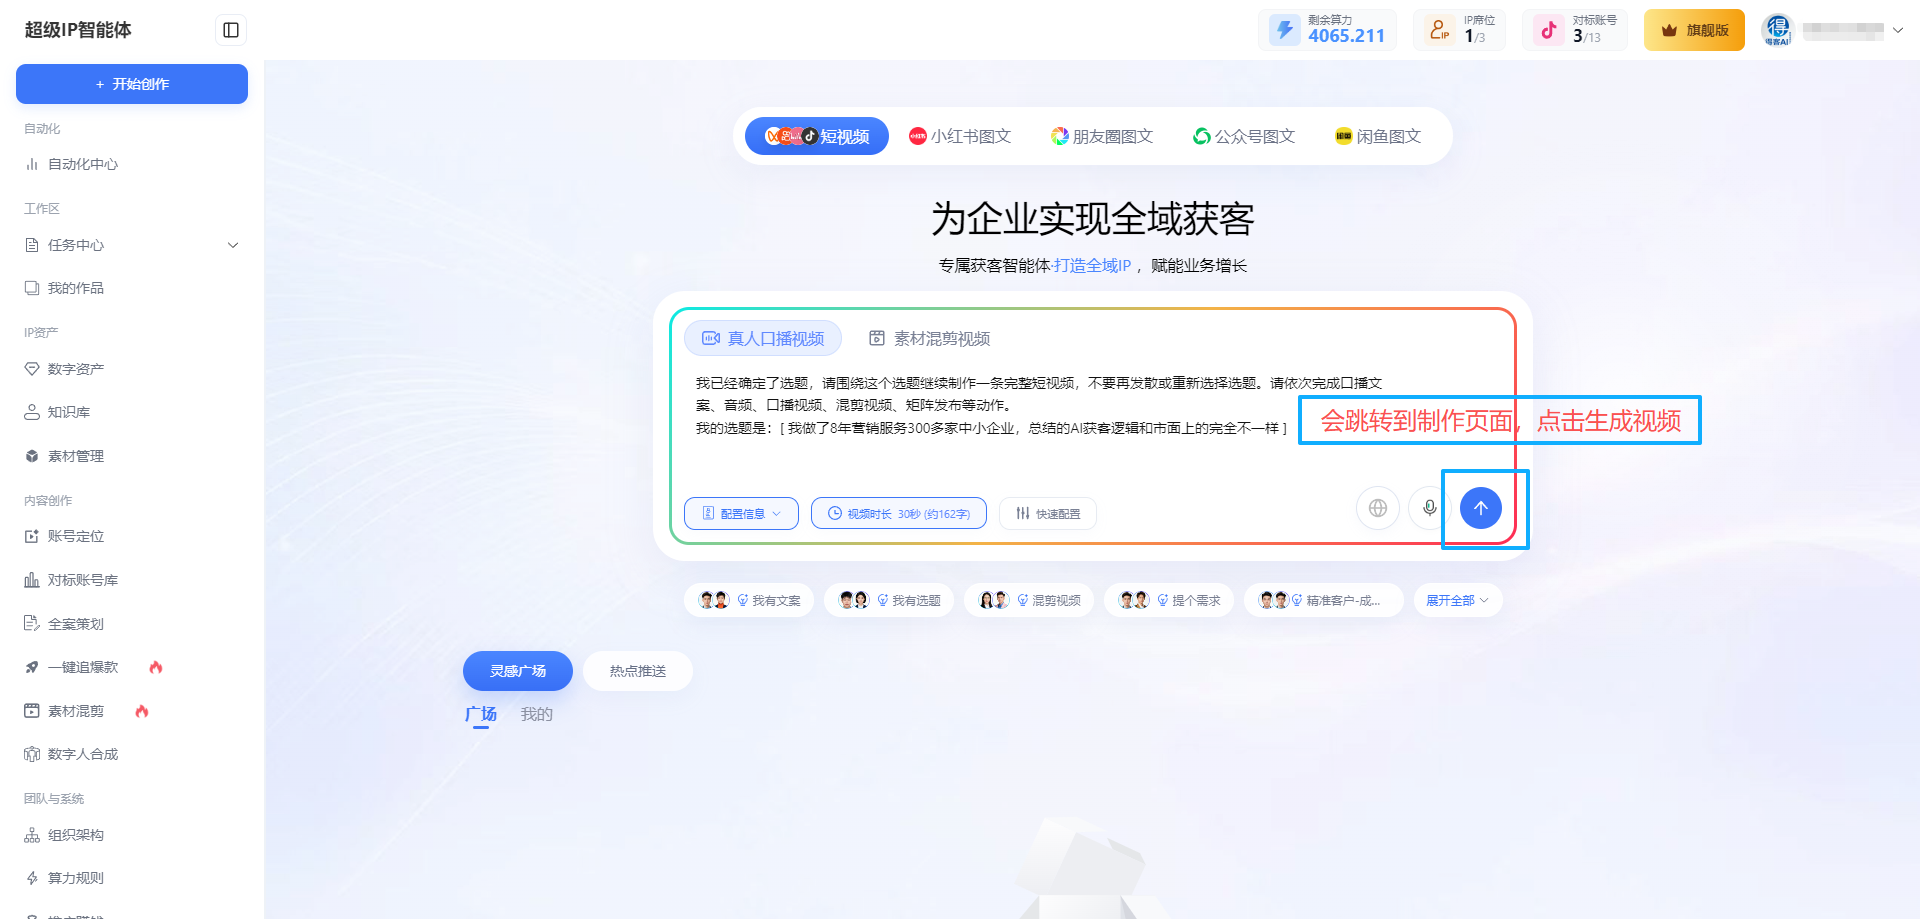This screenshot has width=1920, height=919.
Task: Open user account dropdown arrow
Action: (1897, 30)
